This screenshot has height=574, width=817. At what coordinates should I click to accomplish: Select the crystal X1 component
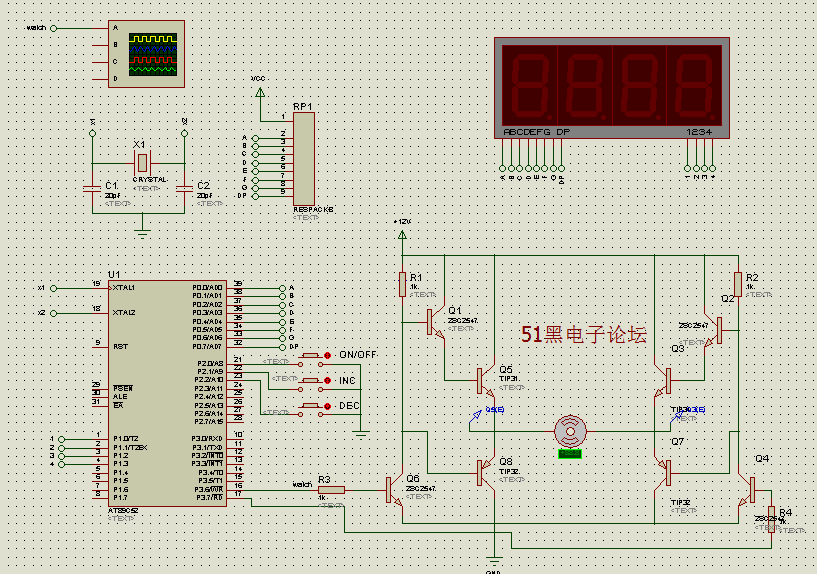click(142, 163)
